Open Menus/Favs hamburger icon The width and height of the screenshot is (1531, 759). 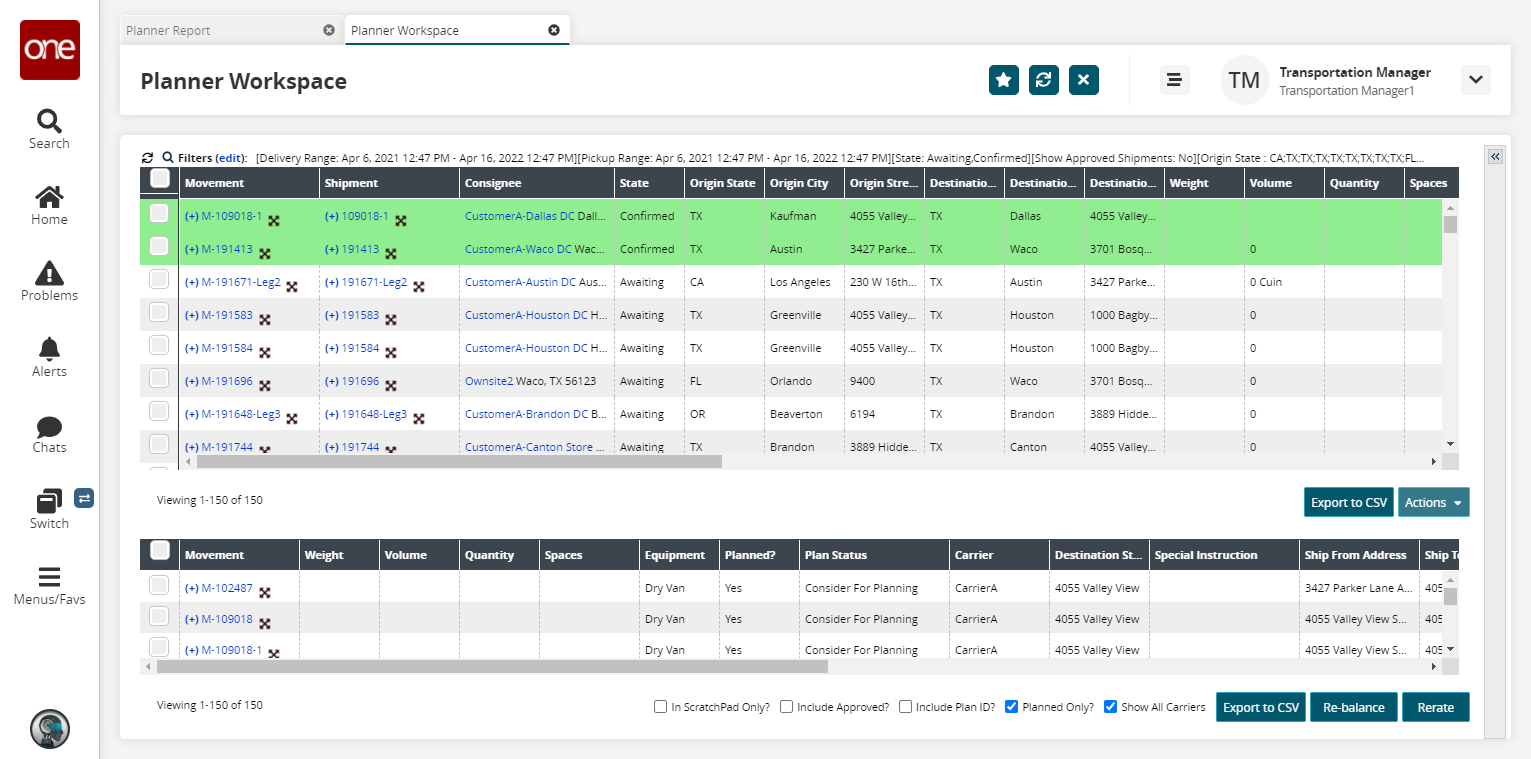[49, 578]
